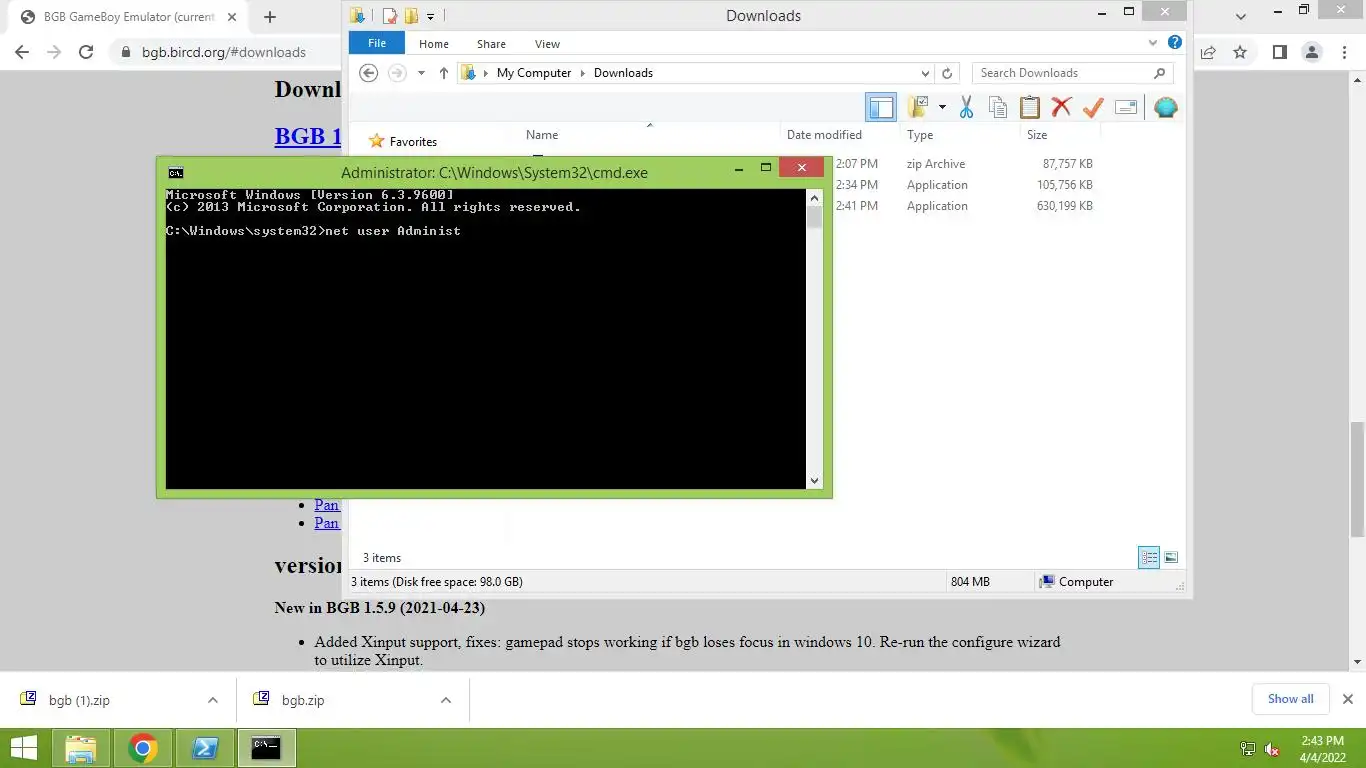Click the shell globe icon in Explorer toolbar
Screen dimensions: 1366x768
(x=1165, y=107)
